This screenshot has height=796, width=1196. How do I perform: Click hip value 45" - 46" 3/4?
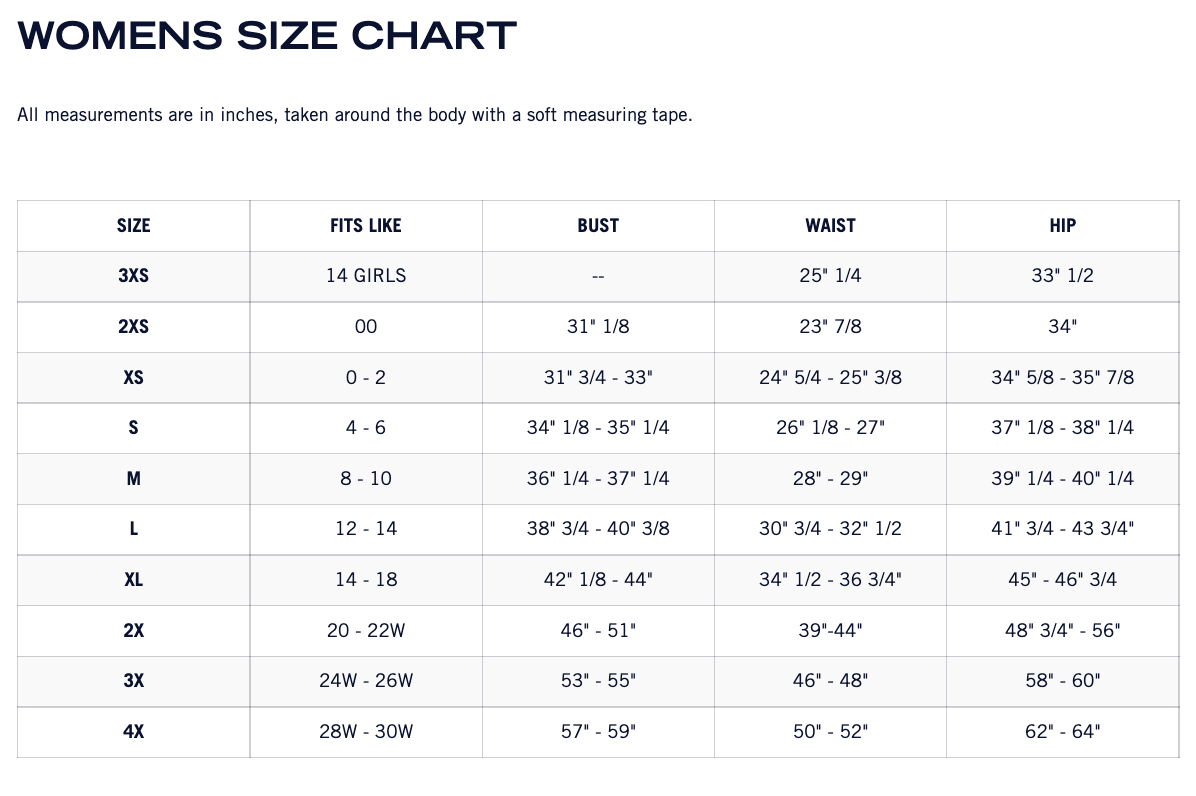[1062, 579]
